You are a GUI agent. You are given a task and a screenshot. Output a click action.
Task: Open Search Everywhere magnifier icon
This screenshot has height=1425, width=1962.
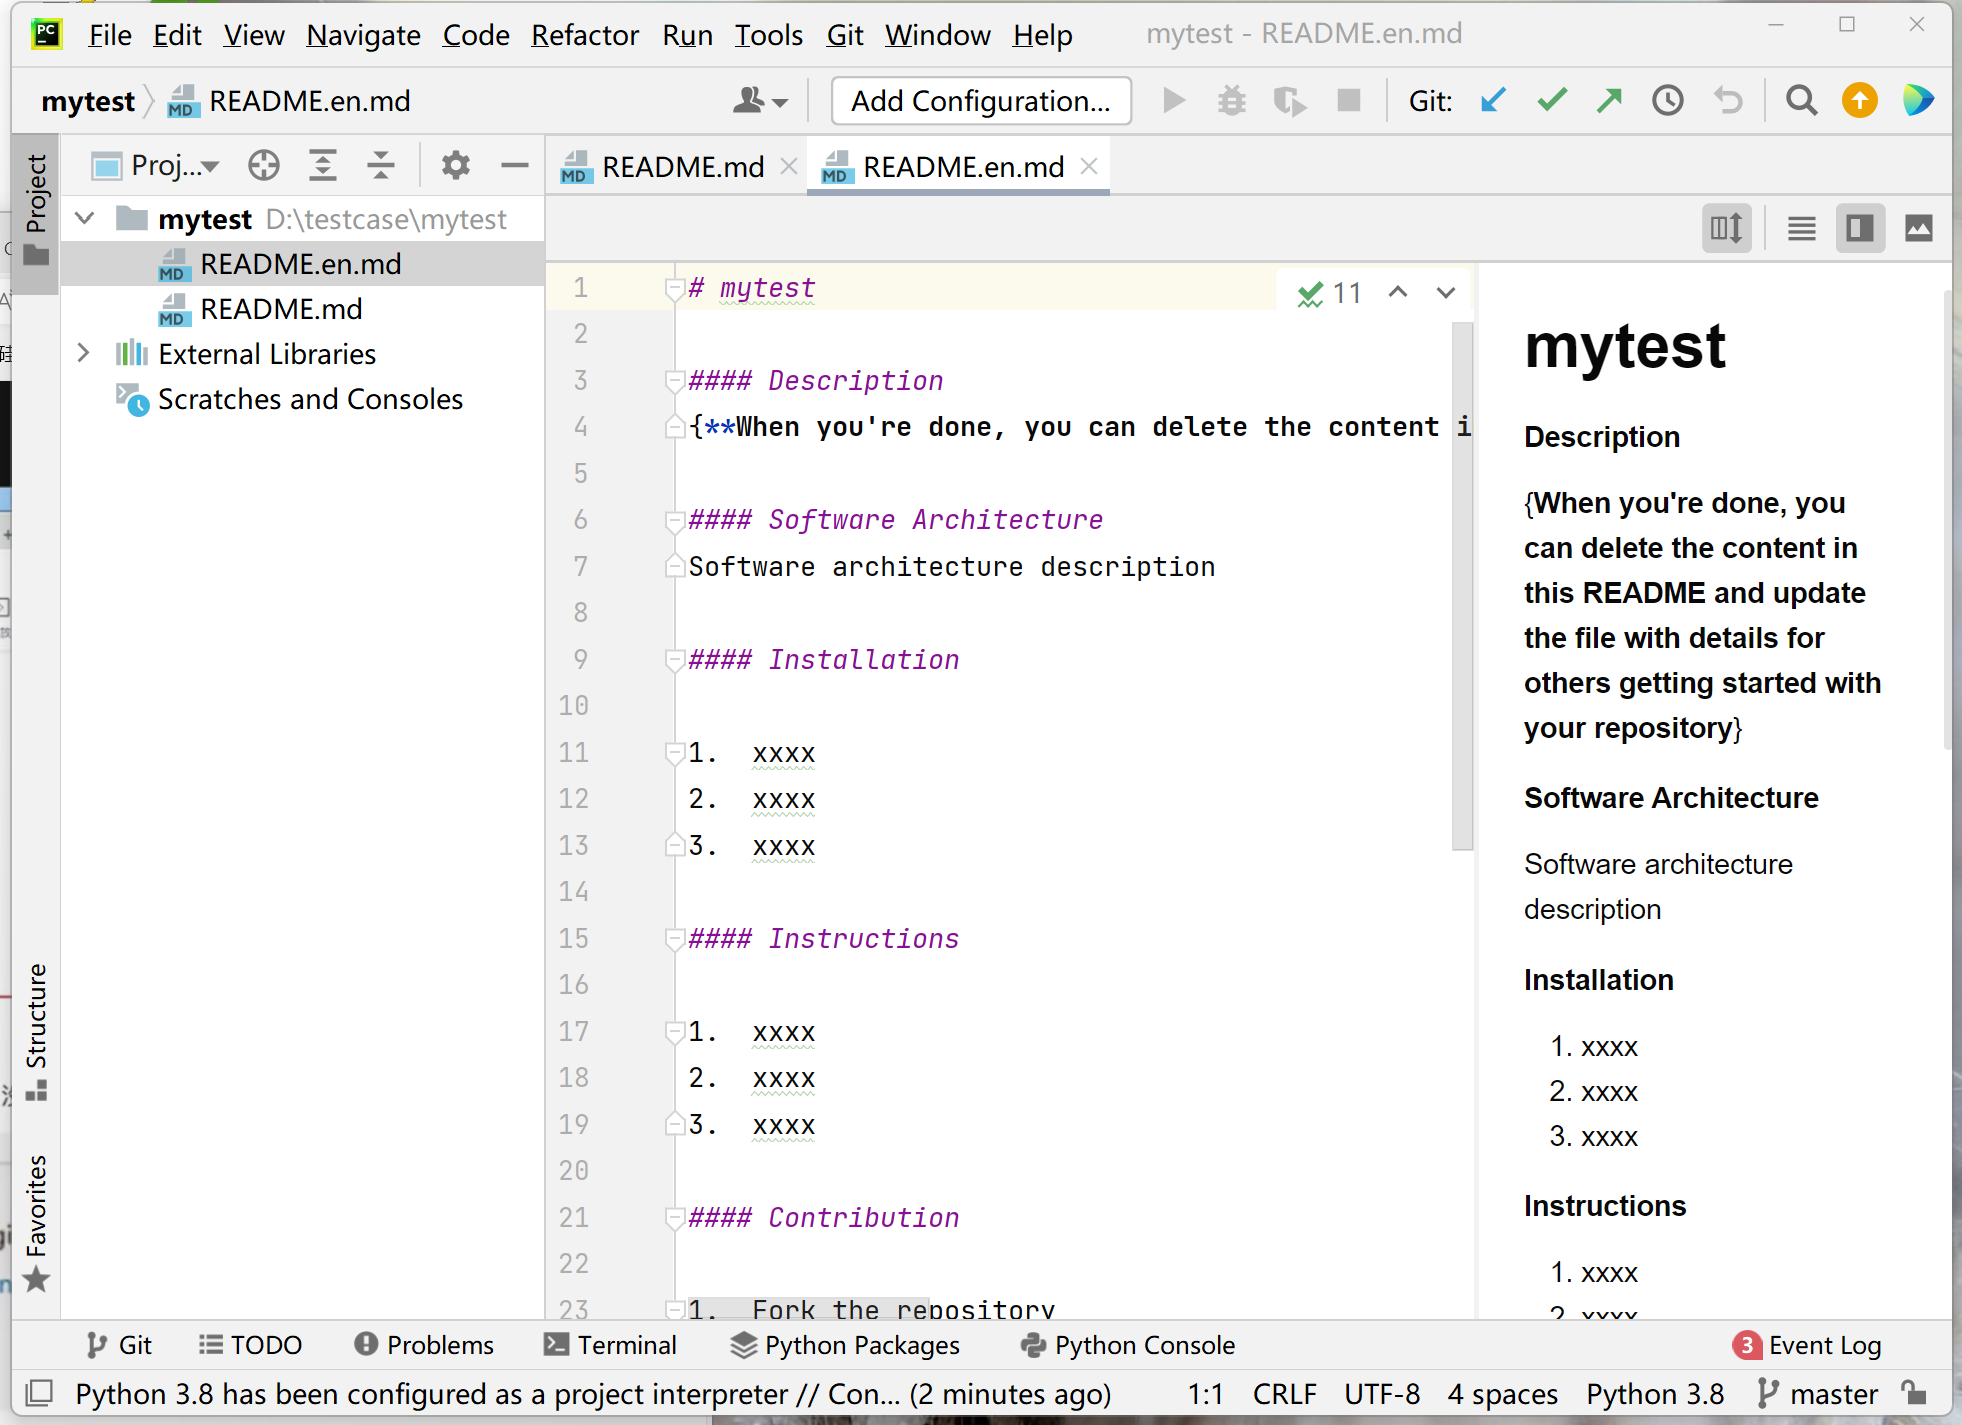(1802, 101)
